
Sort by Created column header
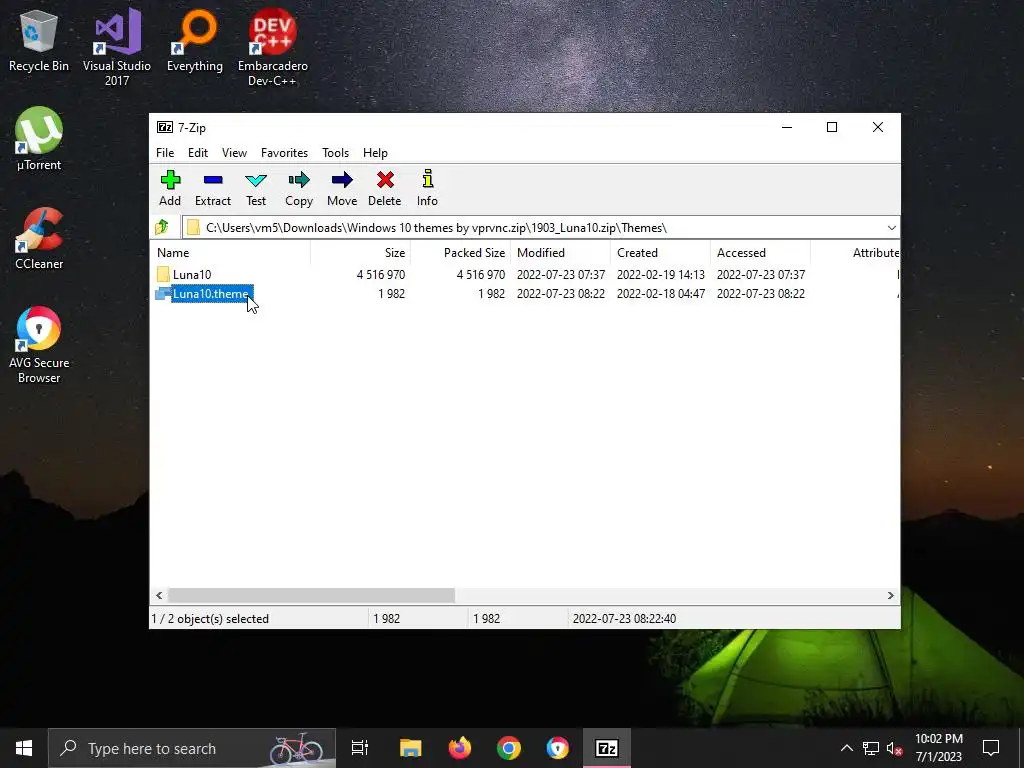click(x=660, y=253)
